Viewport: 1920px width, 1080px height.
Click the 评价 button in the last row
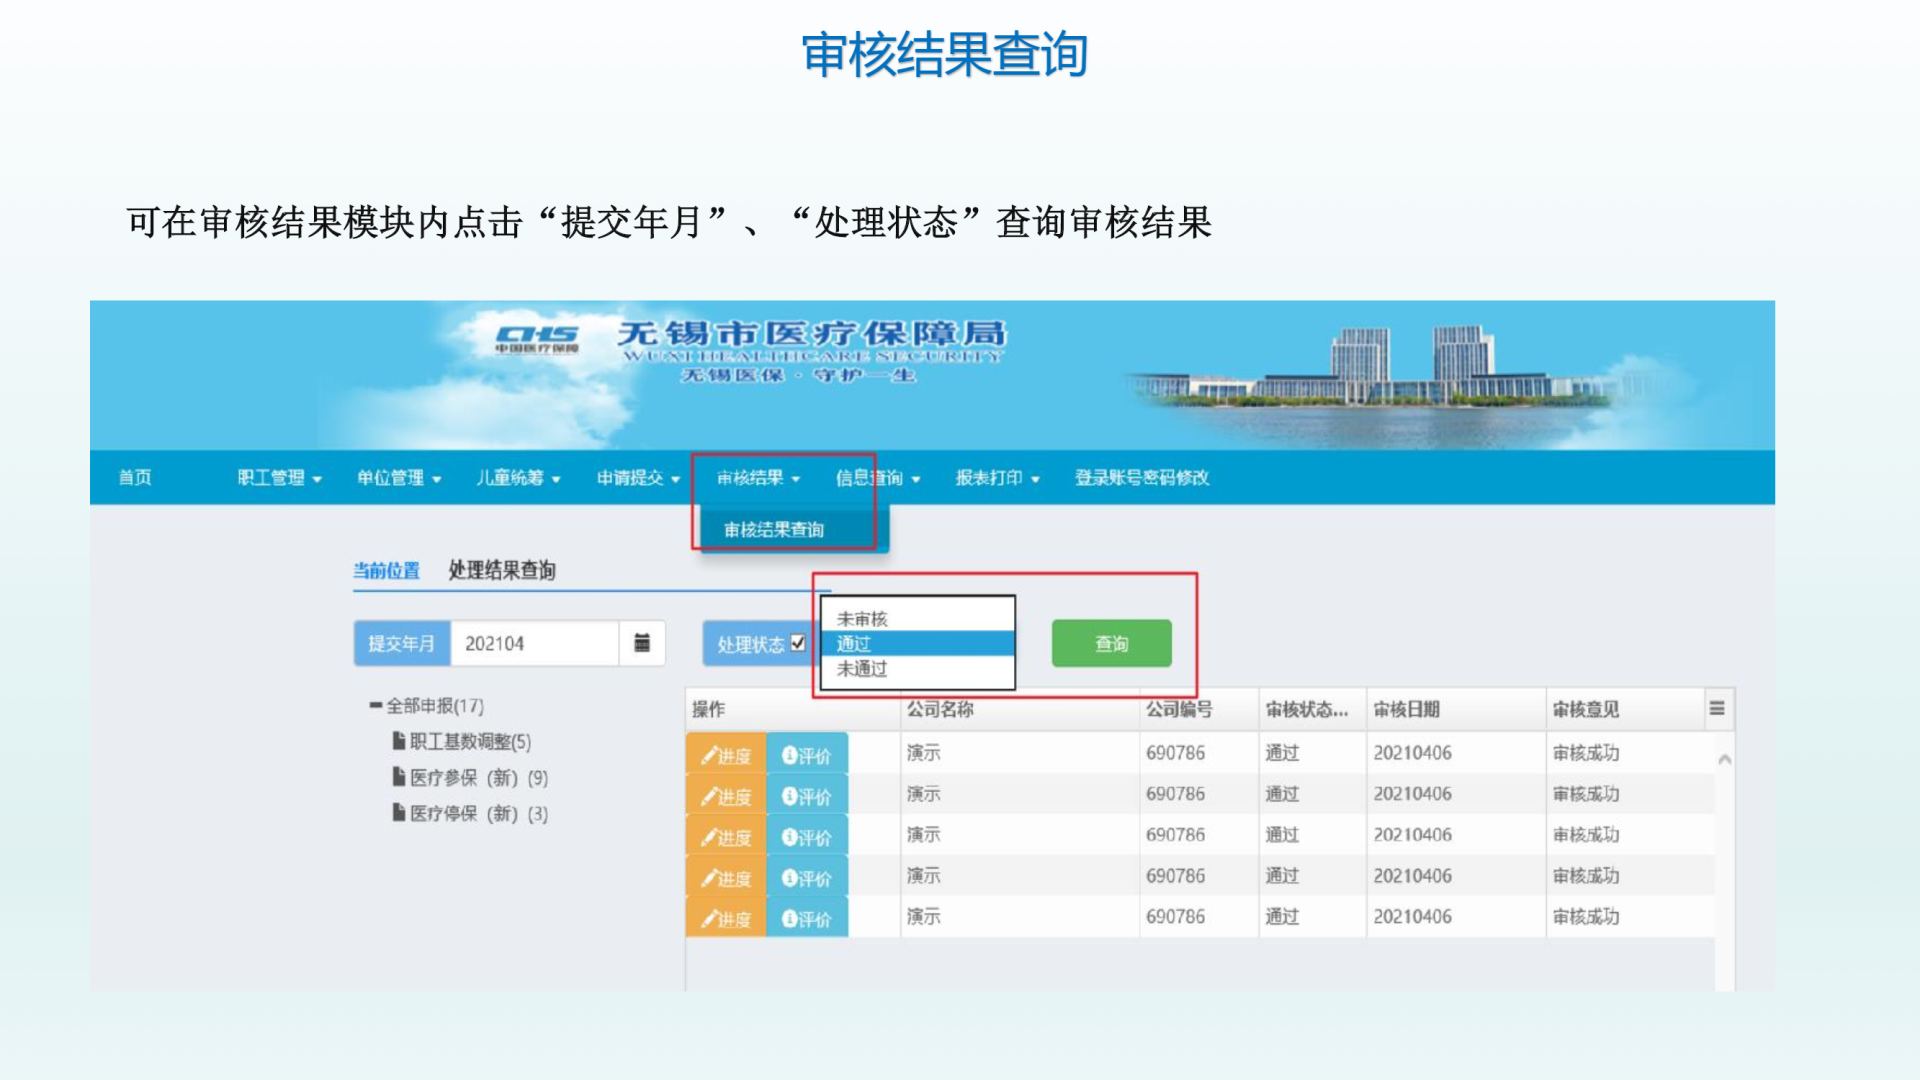coord(807,919)
